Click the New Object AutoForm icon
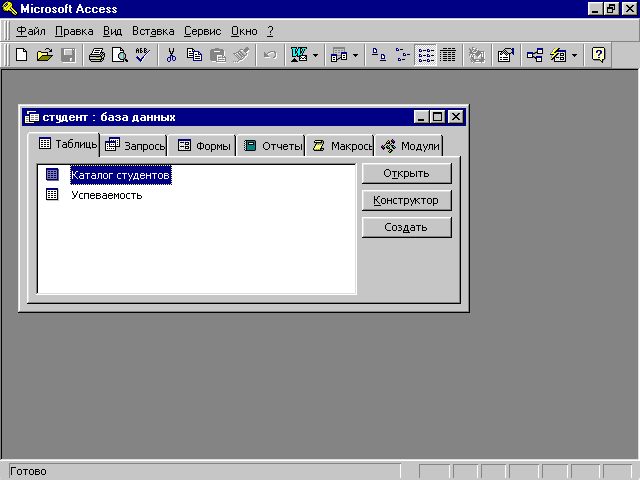The image size is (640, 480). pos(558,55)
